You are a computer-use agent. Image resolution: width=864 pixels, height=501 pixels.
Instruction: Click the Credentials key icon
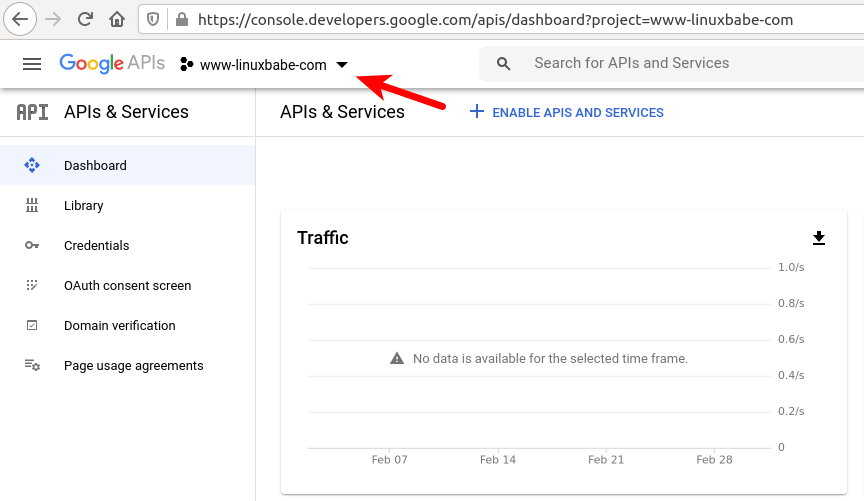coord(32,246)
